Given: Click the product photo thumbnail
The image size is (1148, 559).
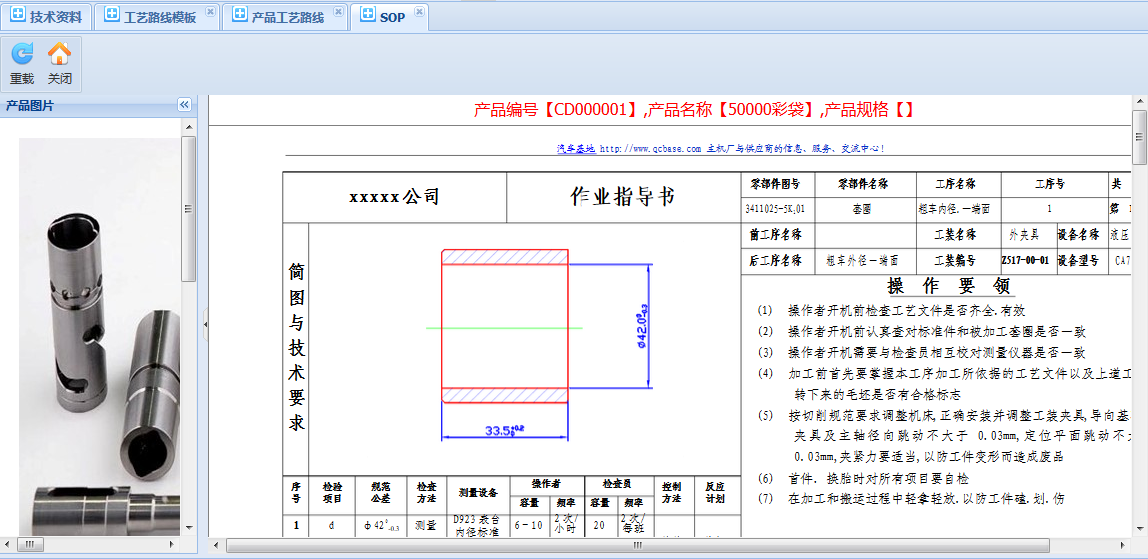Looking at the screenshot, I should 100,330.
